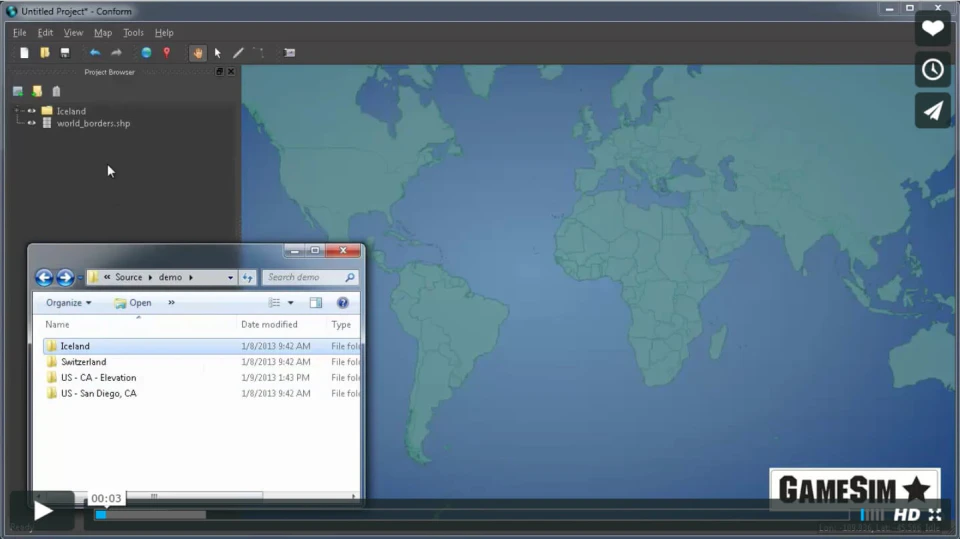Image resolution: width=960 pixels, height=539 pixels.
Task: Toggle visibility of the Iceland layer
Action: pos(31,111)
